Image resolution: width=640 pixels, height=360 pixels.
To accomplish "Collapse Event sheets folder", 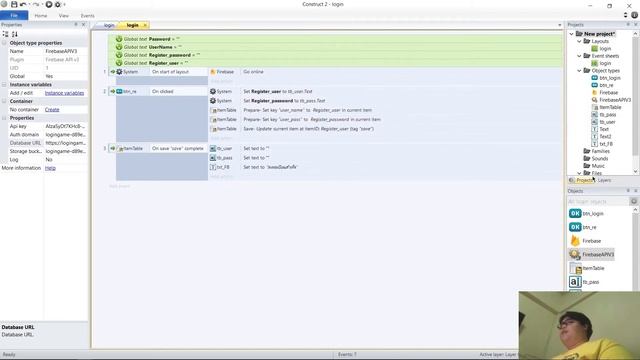I will pos(579,56).
